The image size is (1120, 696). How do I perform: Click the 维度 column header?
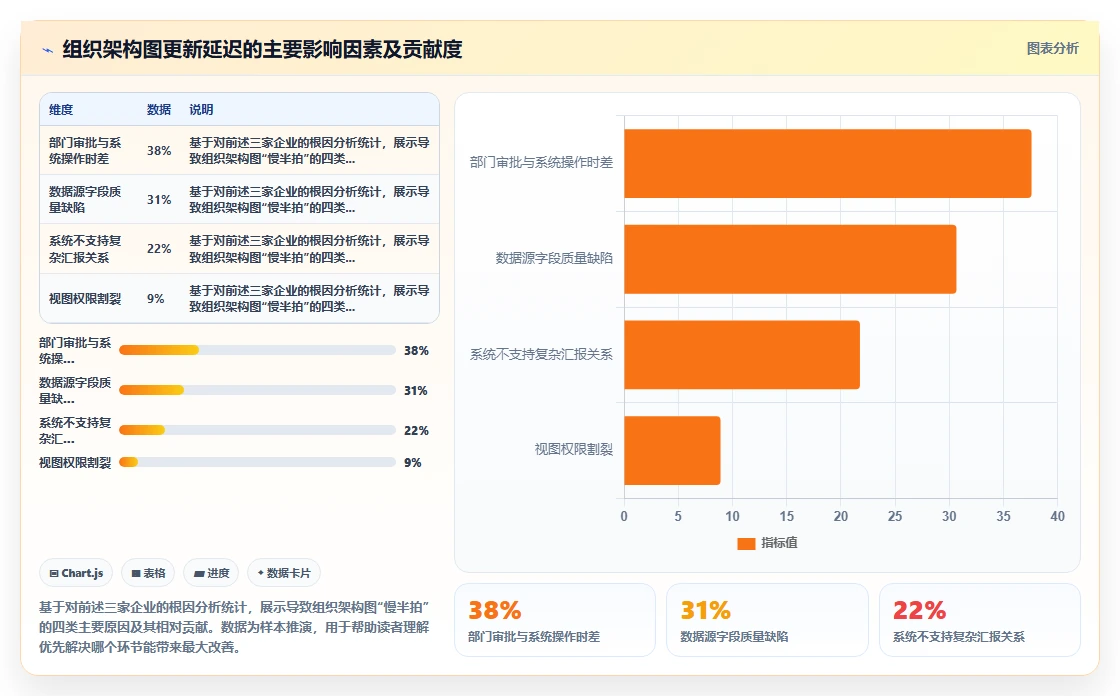[61, 109]
